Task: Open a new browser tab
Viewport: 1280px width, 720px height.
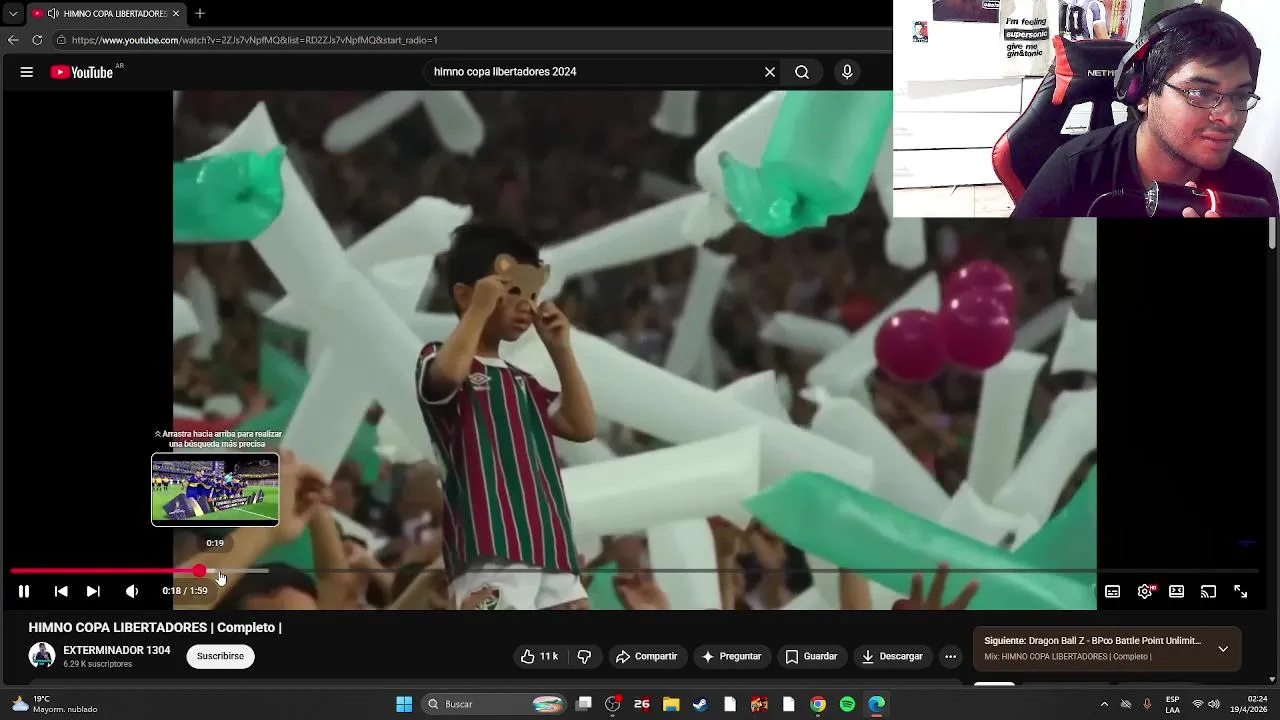Action: tap(200, 14)
